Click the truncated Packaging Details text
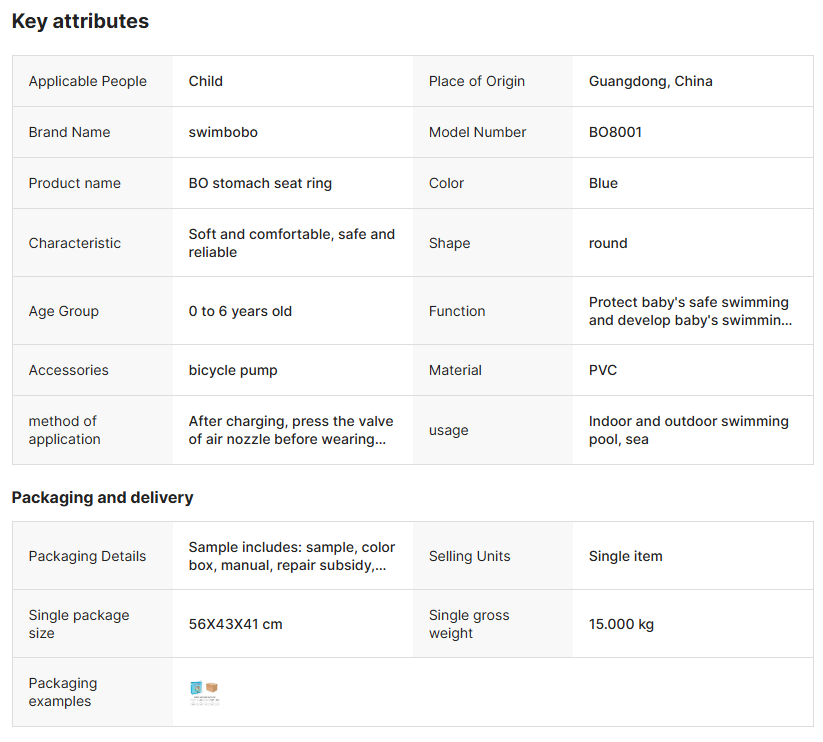The image size is (823, 742). [x=291, y=556]
